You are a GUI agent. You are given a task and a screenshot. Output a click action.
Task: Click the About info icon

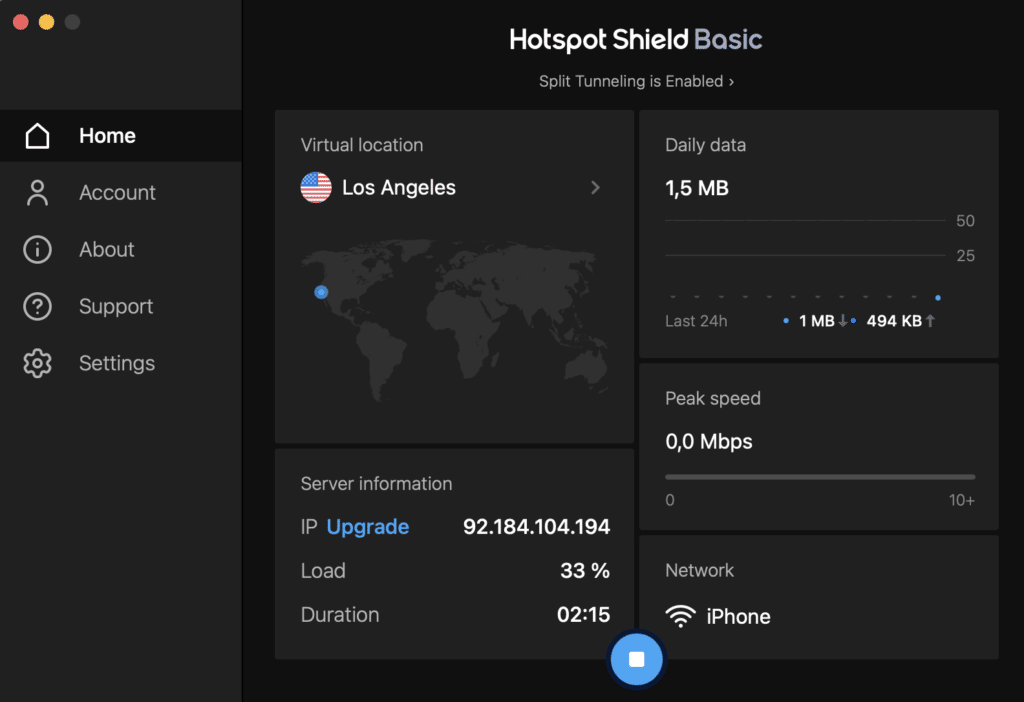click(x=37, y=249)
